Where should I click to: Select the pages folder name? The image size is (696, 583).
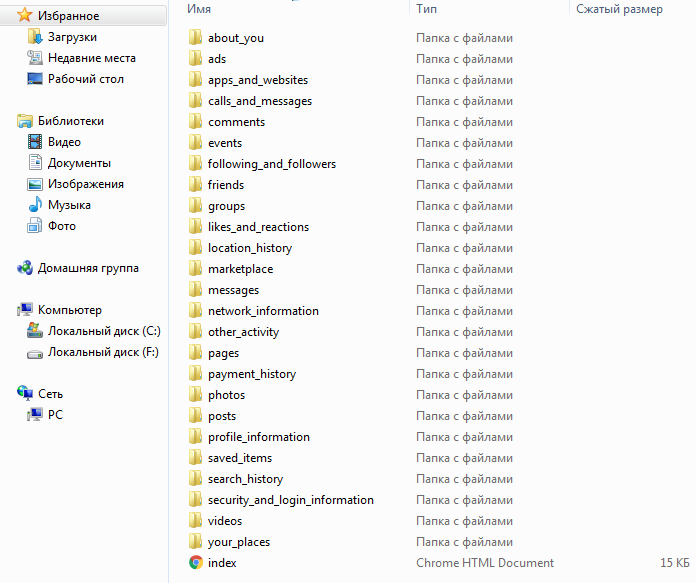point(223,353)
